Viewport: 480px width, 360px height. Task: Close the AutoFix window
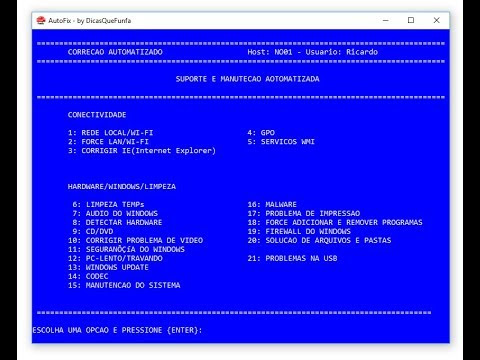point(437,20)
